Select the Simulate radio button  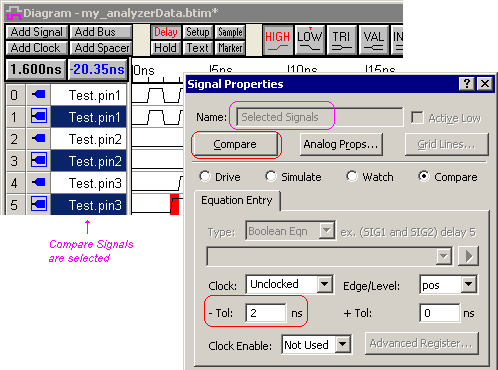pos(271,176)
